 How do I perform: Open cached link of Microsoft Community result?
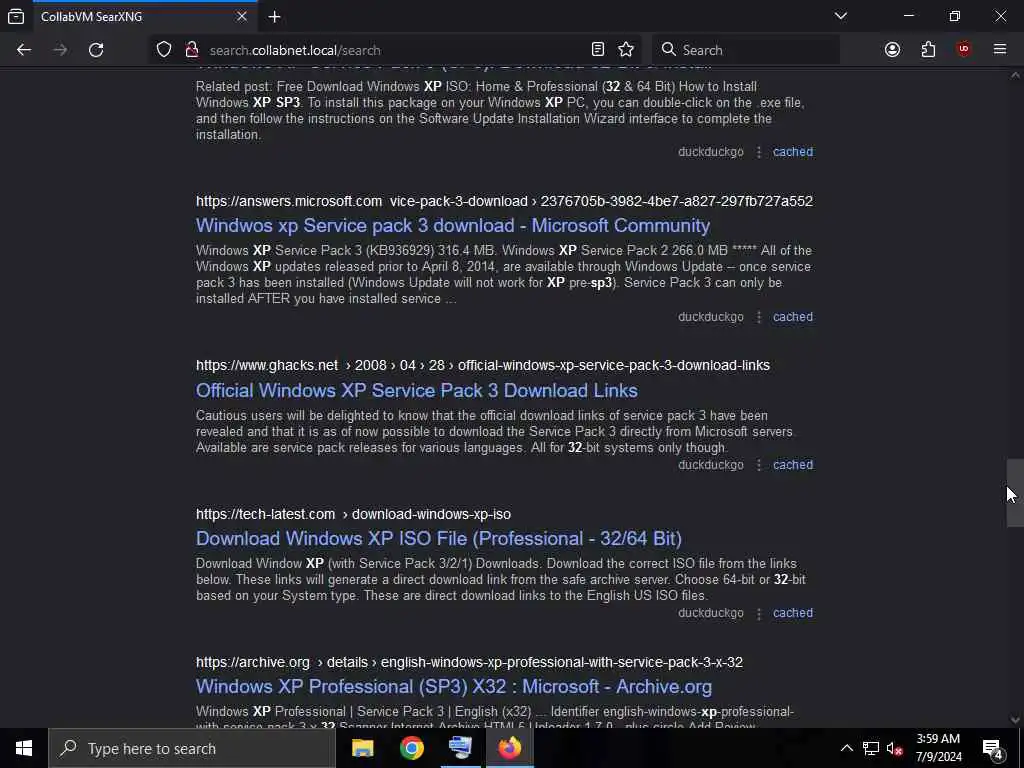coord(793,317)
